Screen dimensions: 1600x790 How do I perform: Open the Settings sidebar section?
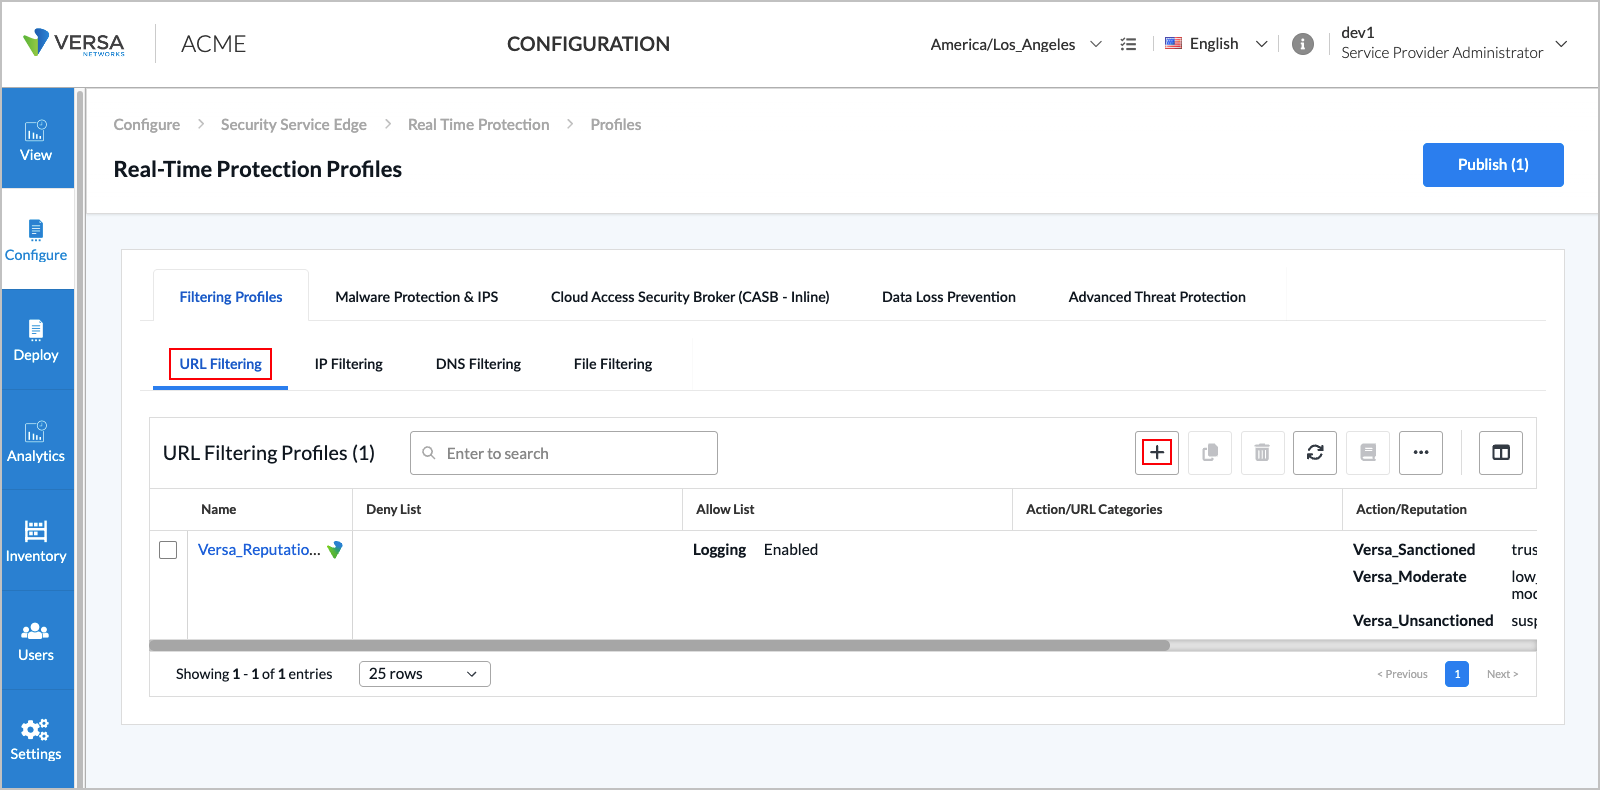(36, 739)
